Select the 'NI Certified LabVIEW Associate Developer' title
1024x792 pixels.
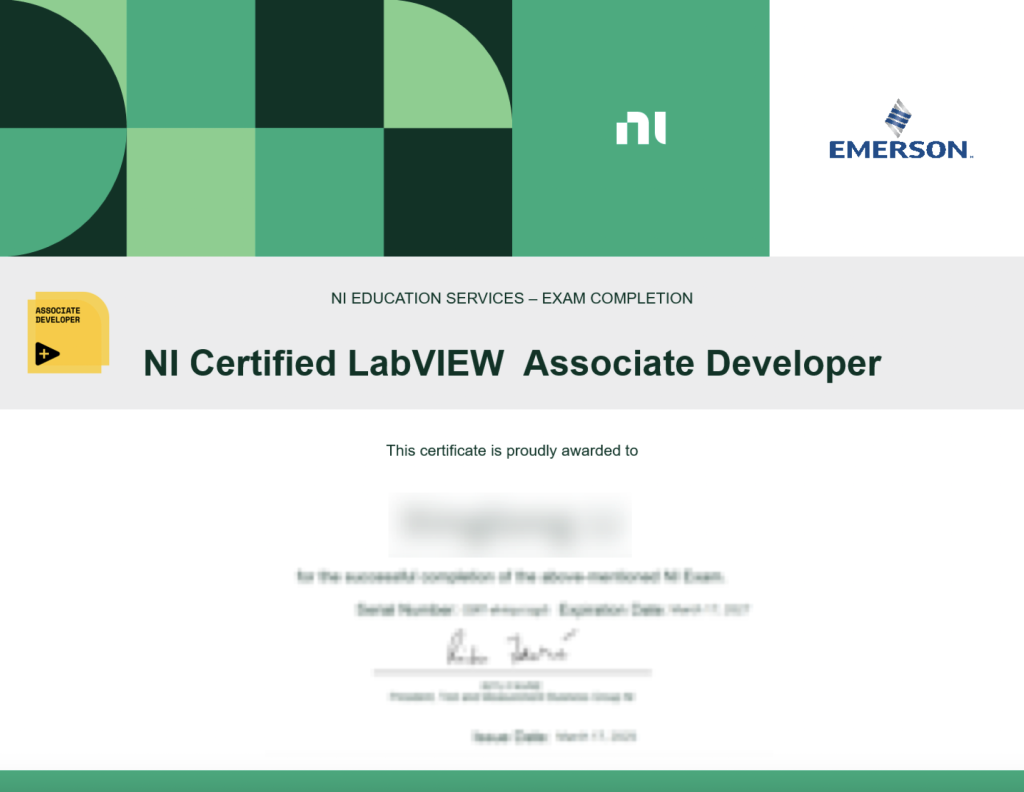[512, 363]
